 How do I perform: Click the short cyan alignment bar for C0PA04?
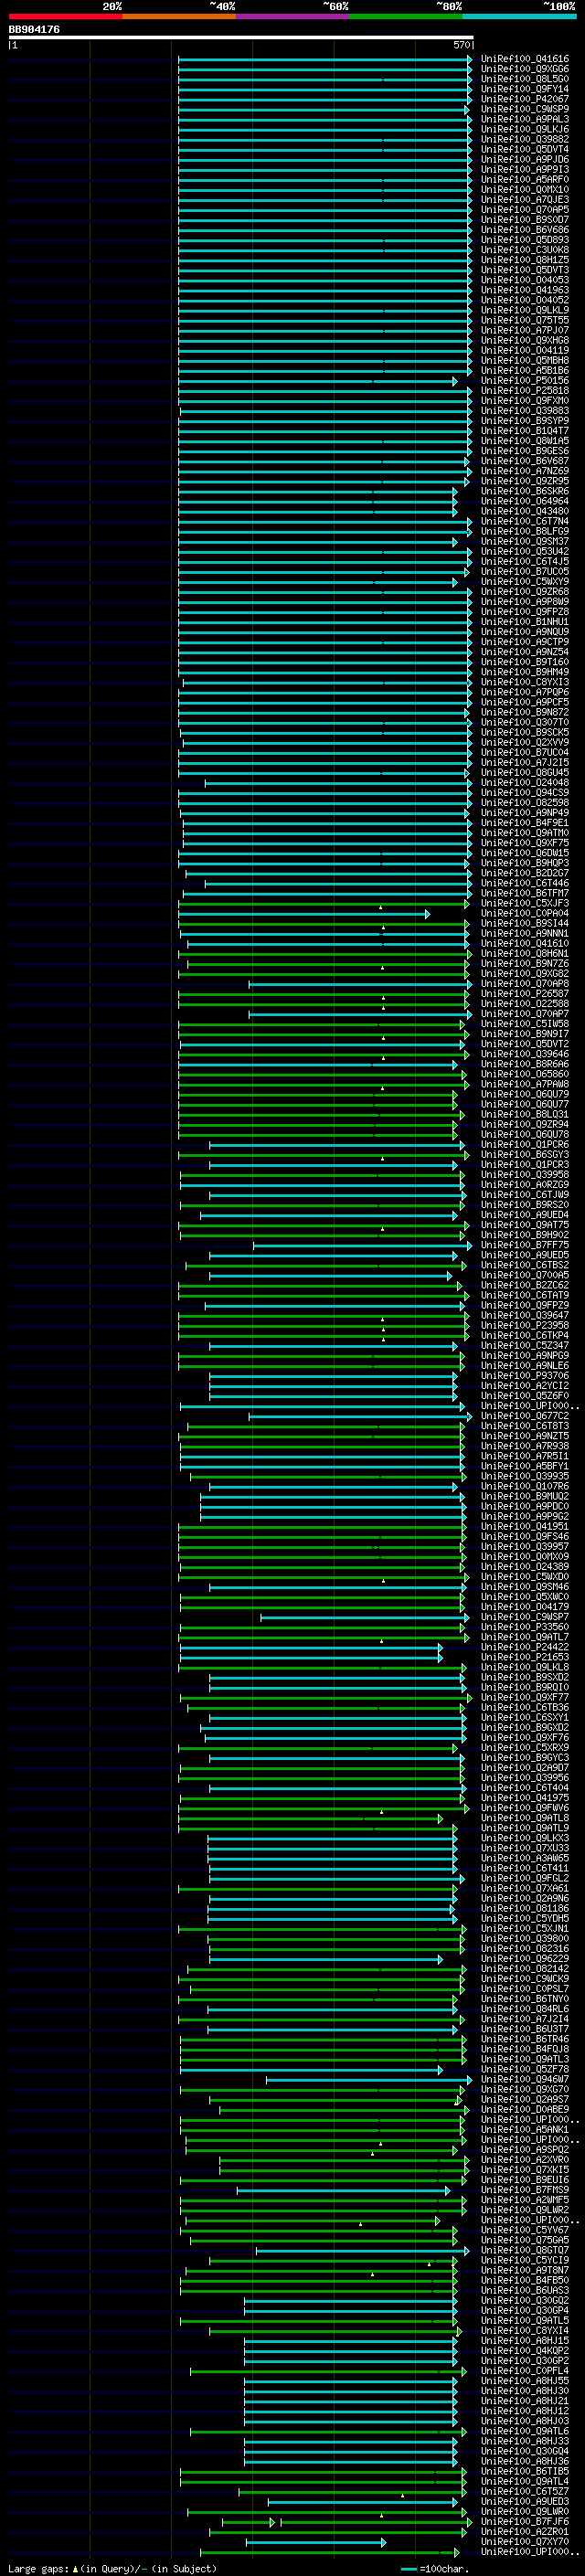pyautogui.click(x=304, y=914)
